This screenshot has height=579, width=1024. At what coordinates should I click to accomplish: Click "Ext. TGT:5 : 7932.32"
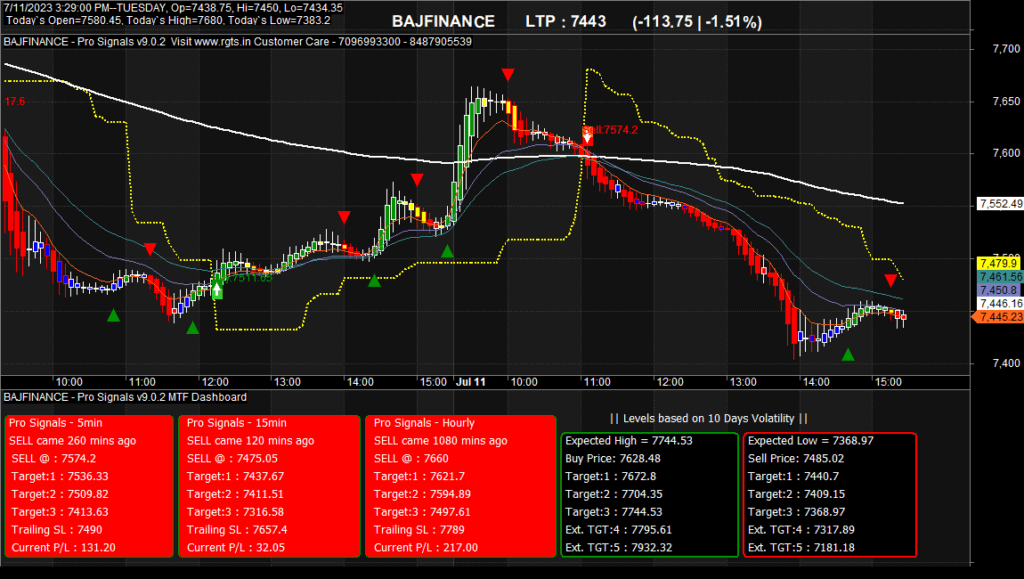618,548
